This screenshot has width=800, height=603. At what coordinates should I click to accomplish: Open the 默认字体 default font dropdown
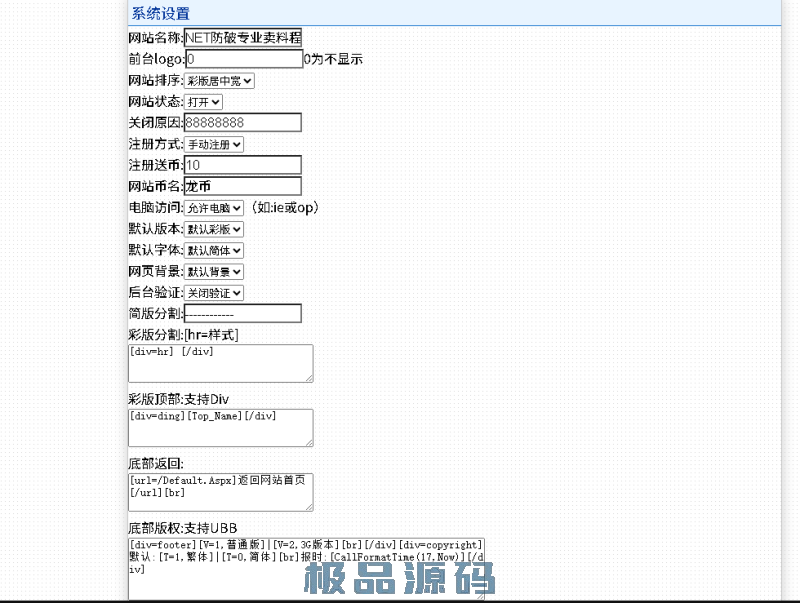click(213, 250)
